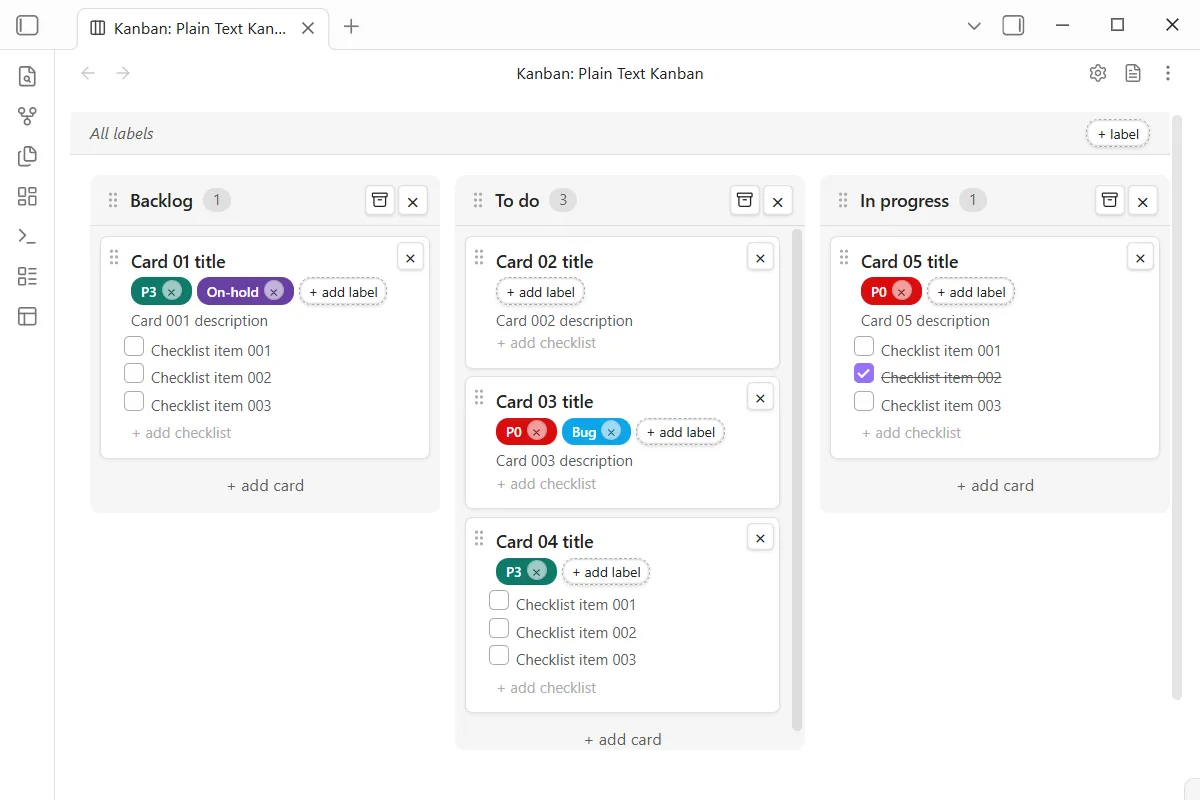Image resolution: width=1200 pixels, height=800 pixels.
Task: Remove Card 05 title card
Action: tap(1140, 257)
